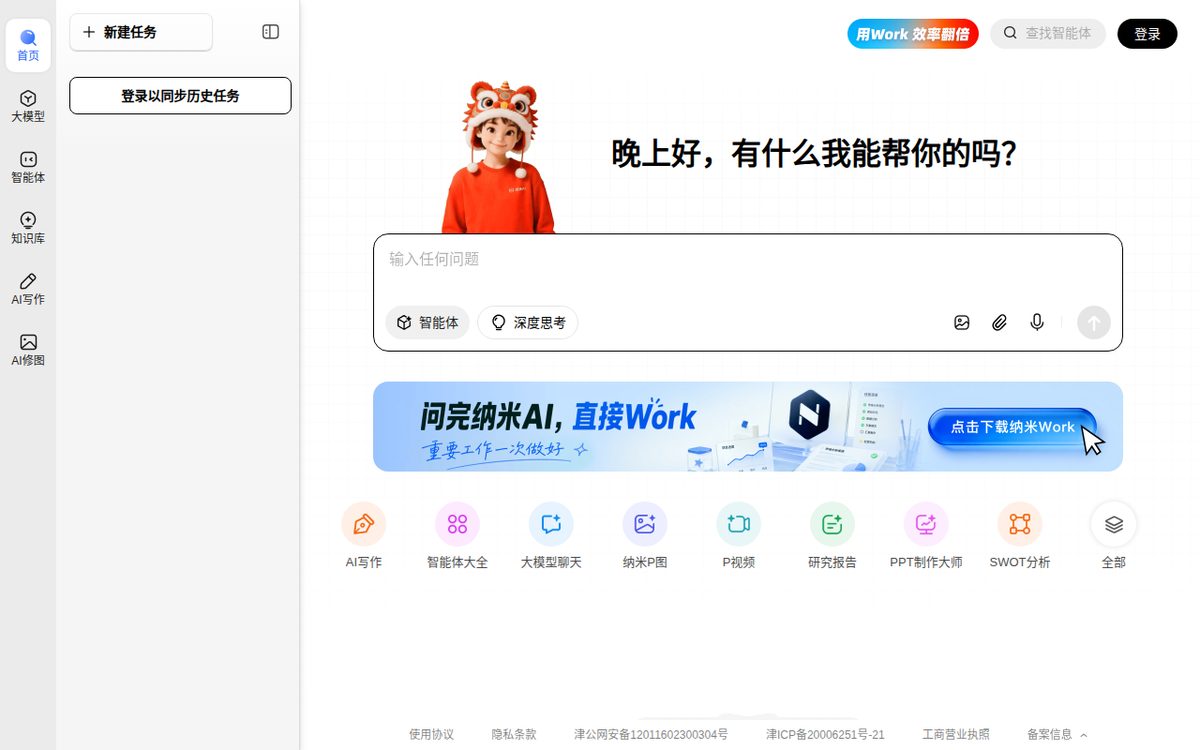1200x750 pixels.
Task: Start voice input with microphone icon
Action: pyautogui.click(x=1037, y=322)
